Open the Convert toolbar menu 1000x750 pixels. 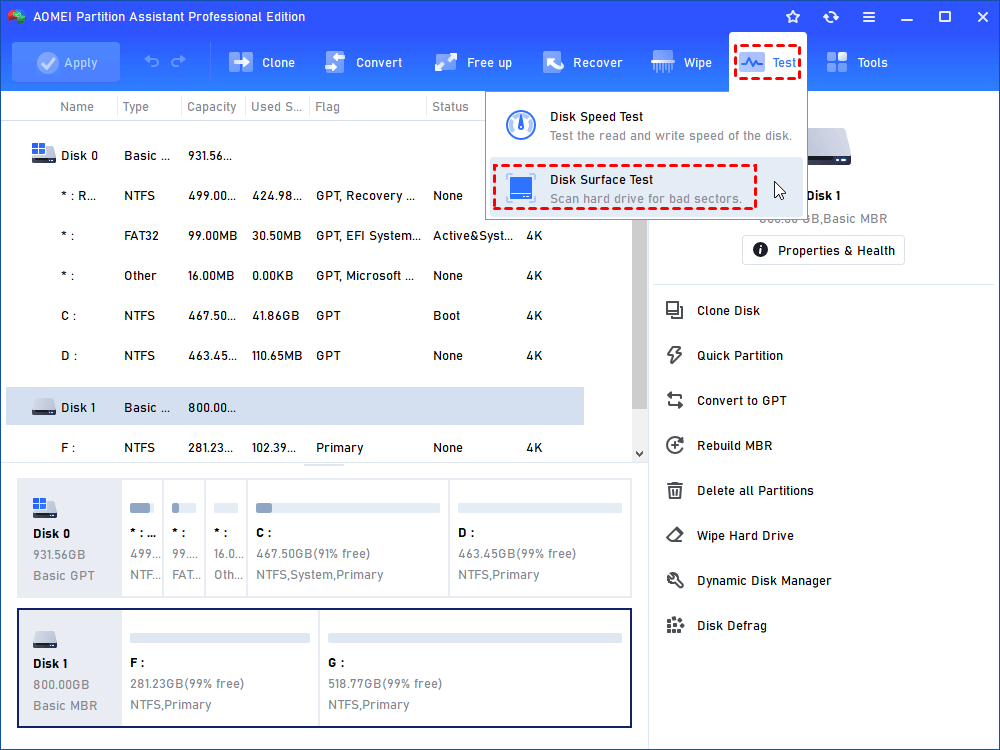[363, 62]
